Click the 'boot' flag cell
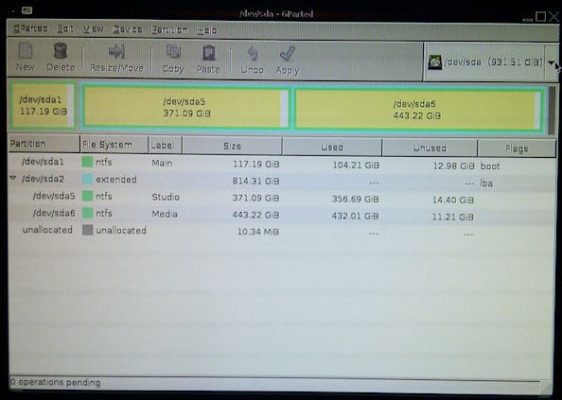Image resolution: width=562 pixels, height=400 pixels. (490, 166)
